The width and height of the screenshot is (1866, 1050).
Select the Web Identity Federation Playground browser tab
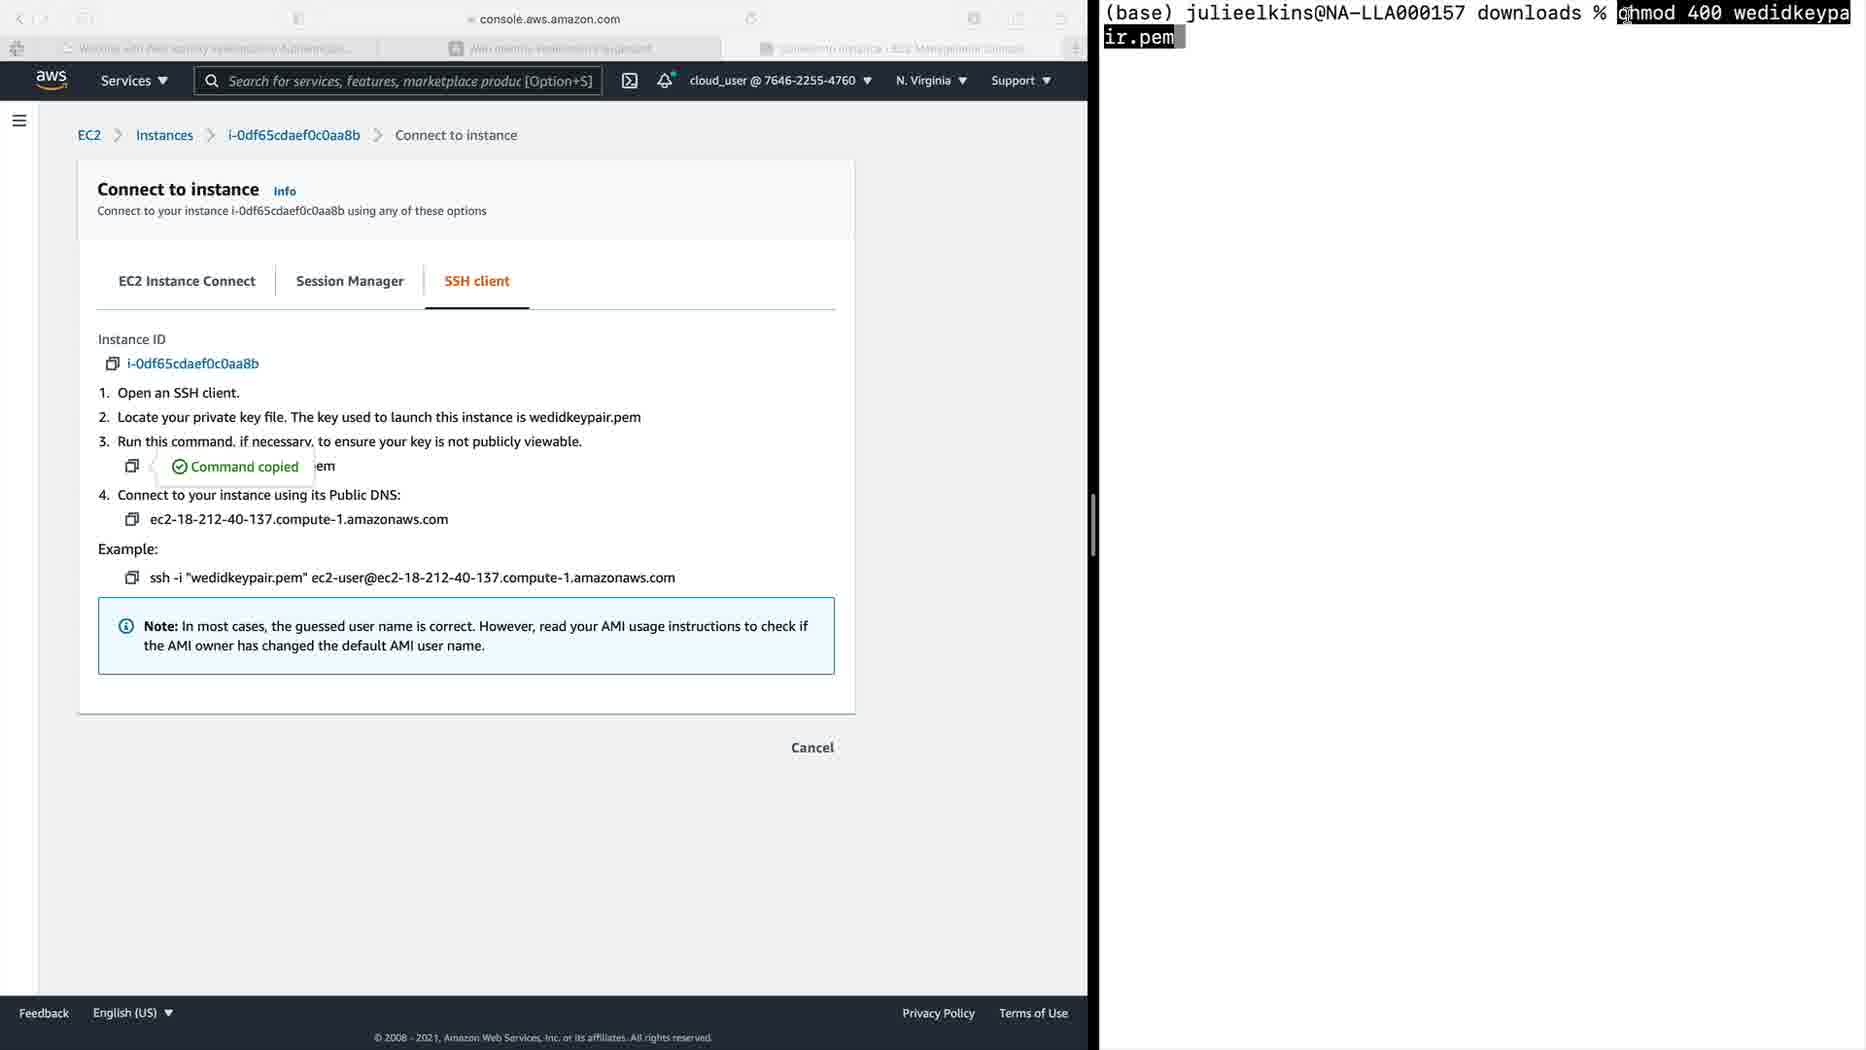tap(551, 48)
